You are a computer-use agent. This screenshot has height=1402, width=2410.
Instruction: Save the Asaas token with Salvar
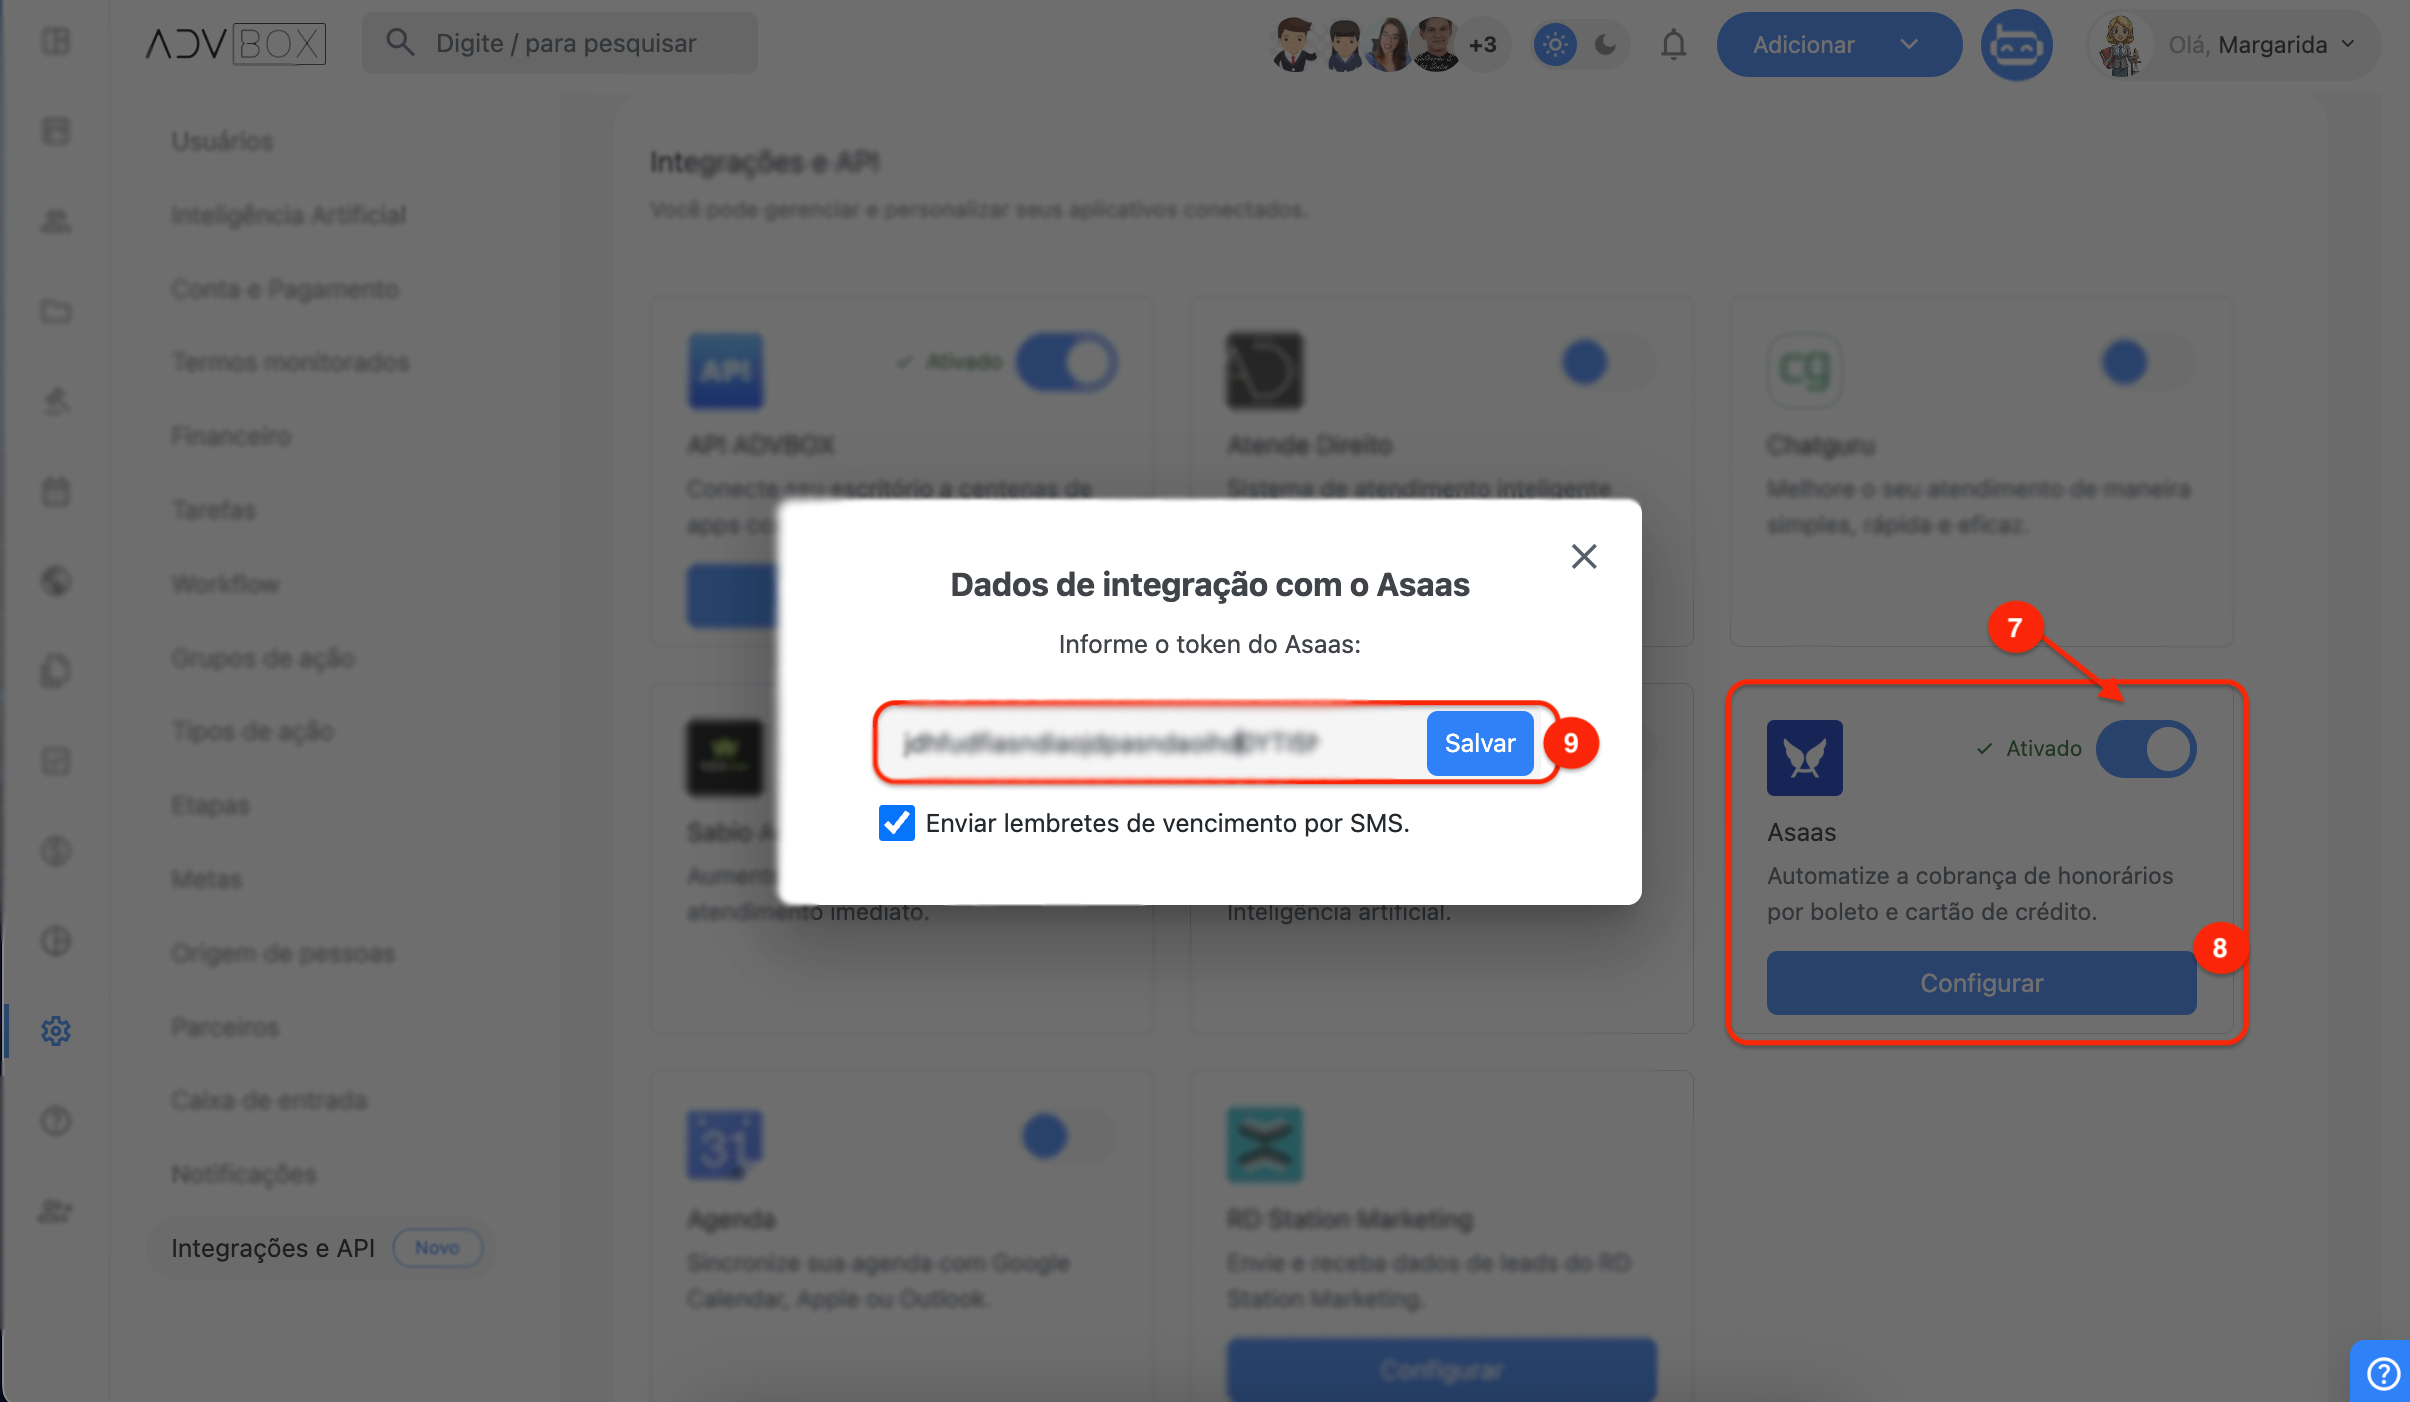pos(1480,743)
